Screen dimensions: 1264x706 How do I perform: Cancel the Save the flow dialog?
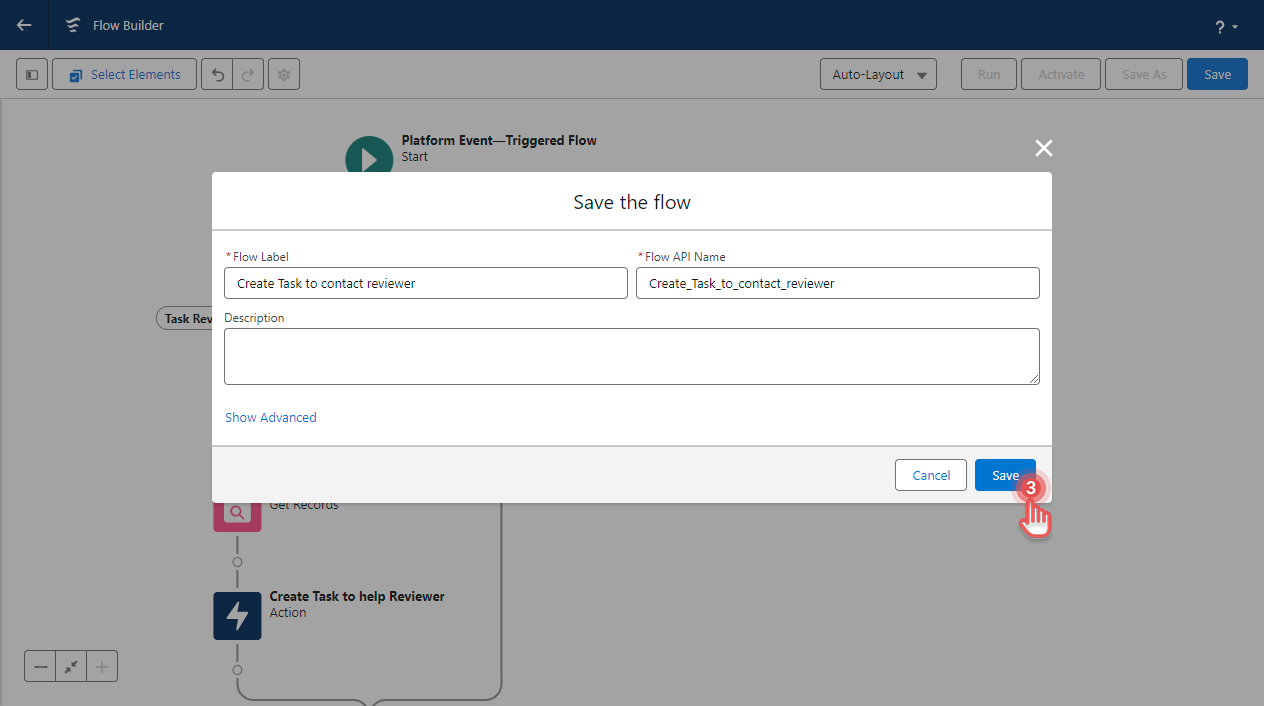(x=930, y=474)
